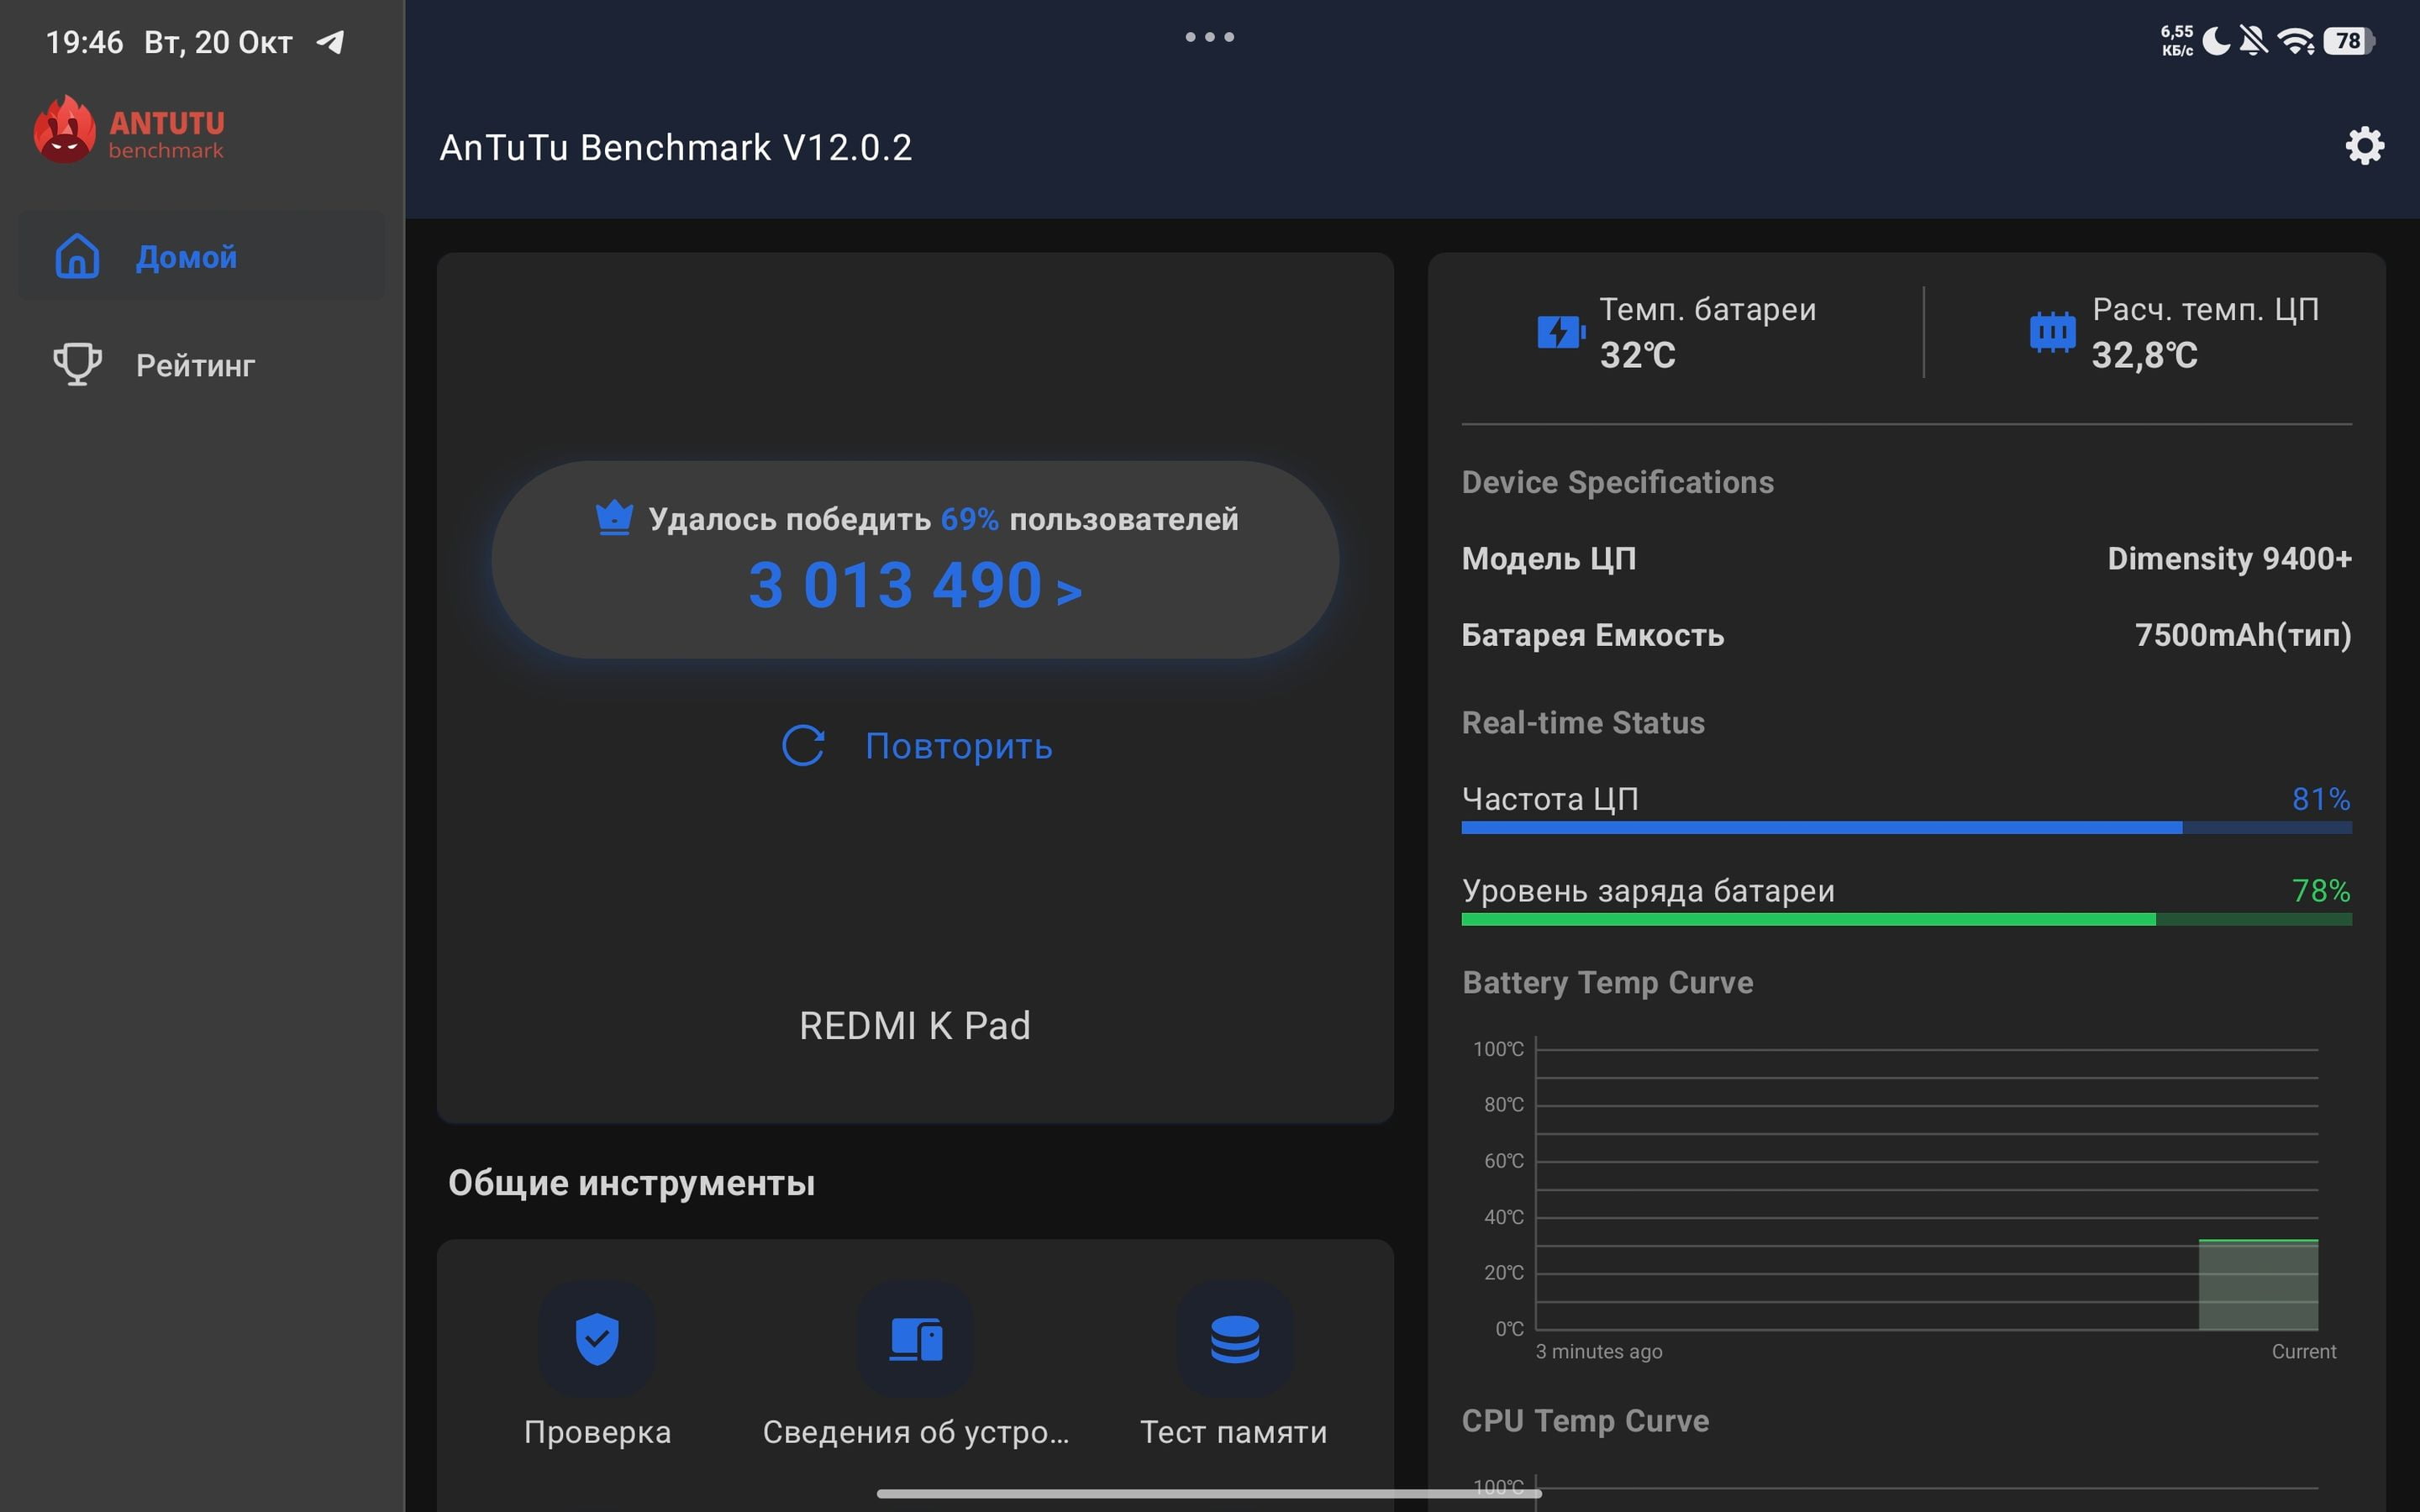Click the 6,55 КБ/с network speed
Screen dimensions: 2420x1512
pyautogui.click(x=2177, y=41)
